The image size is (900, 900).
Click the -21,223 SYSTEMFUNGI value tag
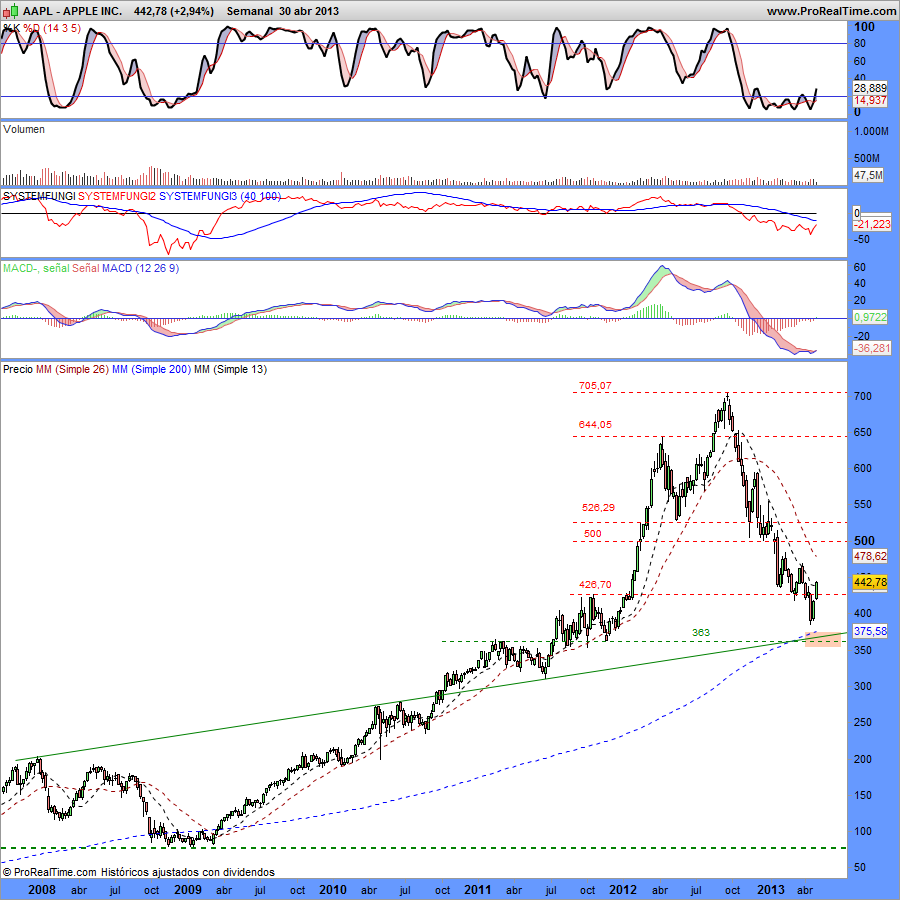pos(872,224)
